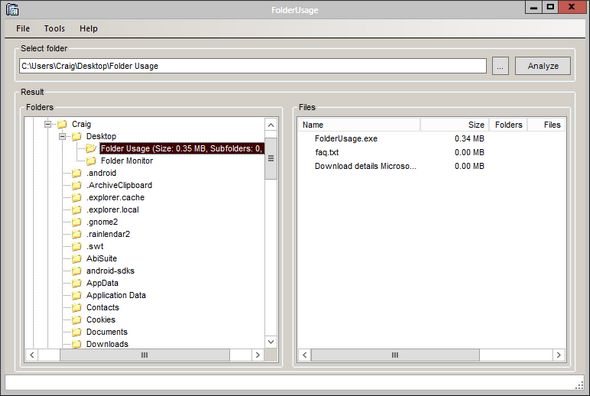The image size is (590, 396).
Task: Click folder tree vertical scroll up arrow
Action: tap(271, 125)
